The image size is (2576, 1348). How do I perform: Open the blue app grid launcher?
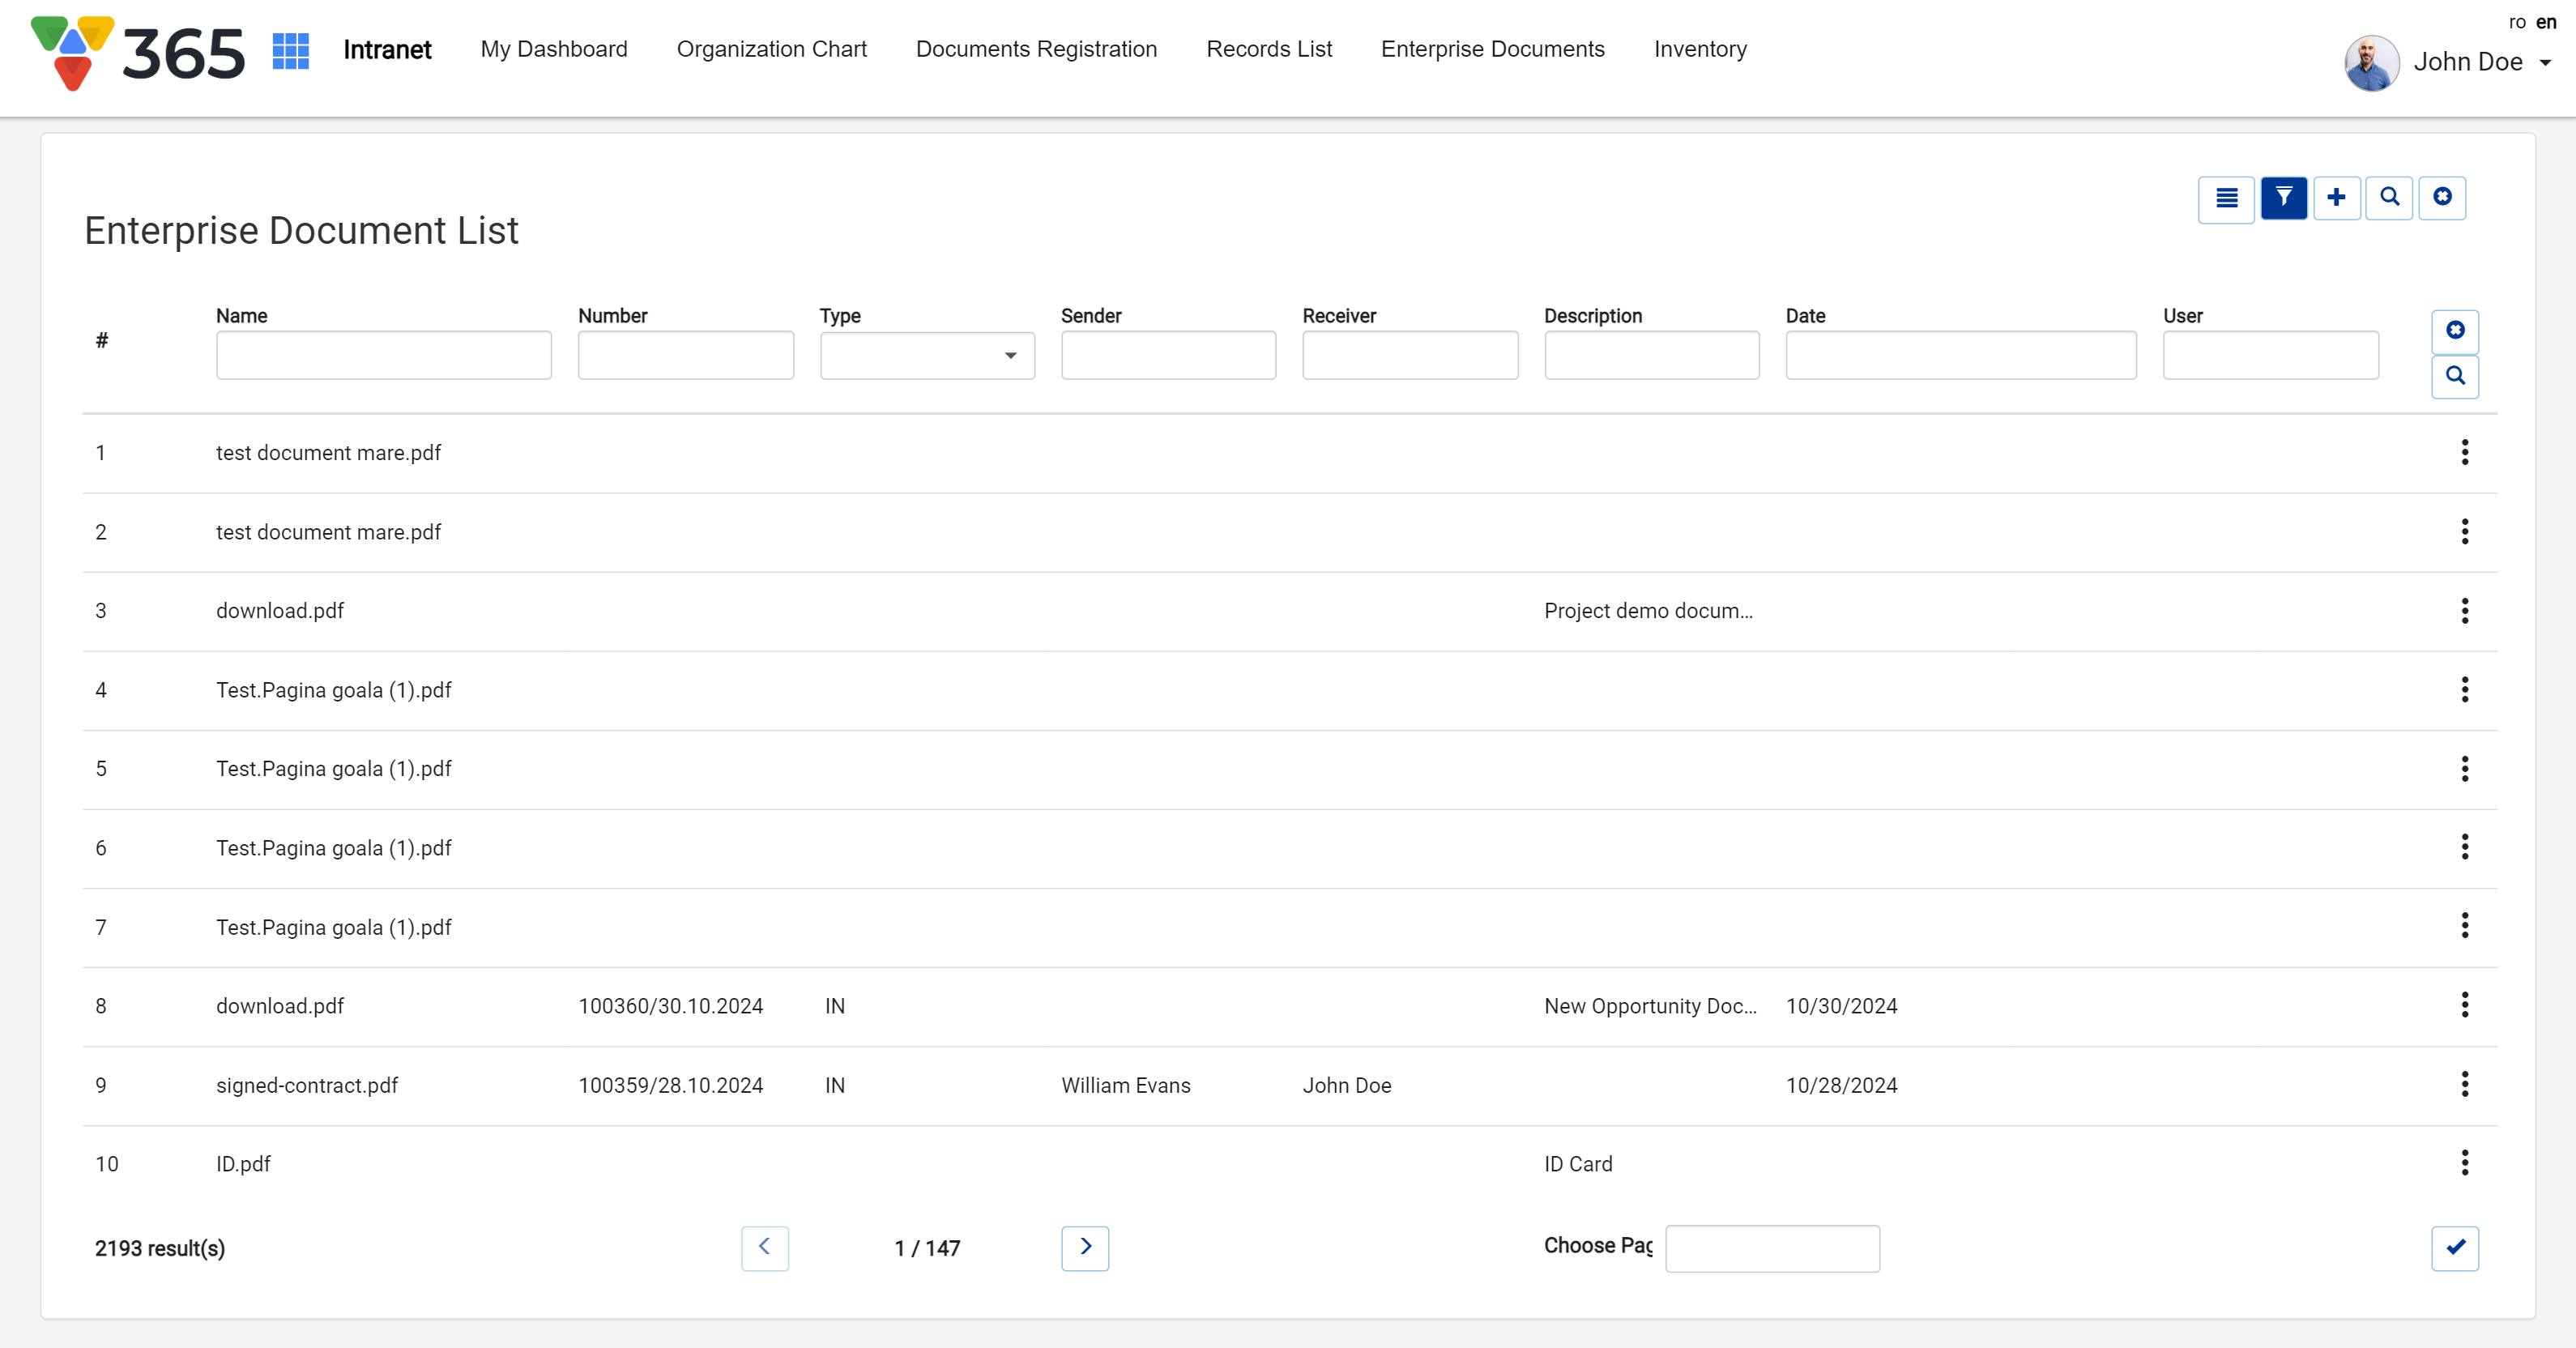tap(290, 50)
